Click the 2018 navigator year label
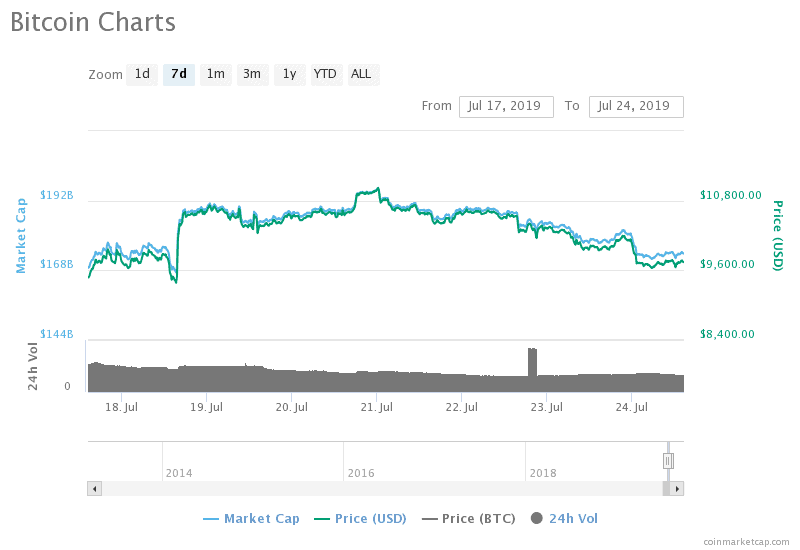 tap(543, 473)
